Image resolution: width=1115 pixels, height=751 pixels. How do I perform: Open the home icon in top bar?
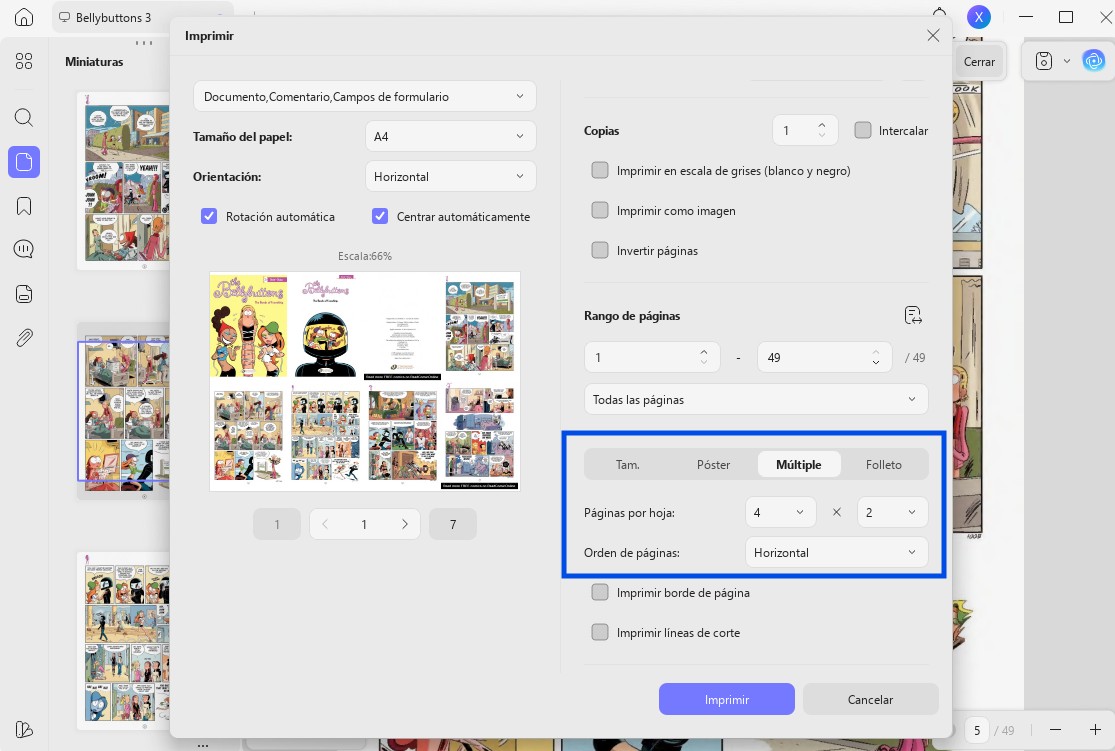[23, 17]
